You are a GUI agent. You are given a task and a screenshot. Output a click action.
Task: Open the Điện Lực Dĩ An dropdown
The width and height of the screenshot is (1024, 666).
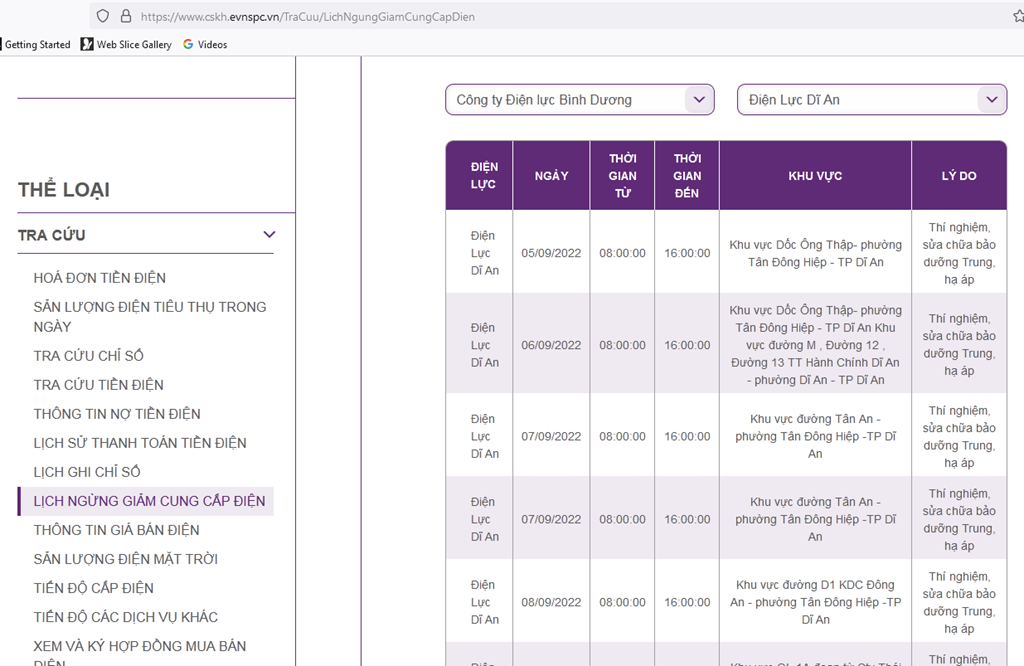pyautogui.click(x=872, y=100)
